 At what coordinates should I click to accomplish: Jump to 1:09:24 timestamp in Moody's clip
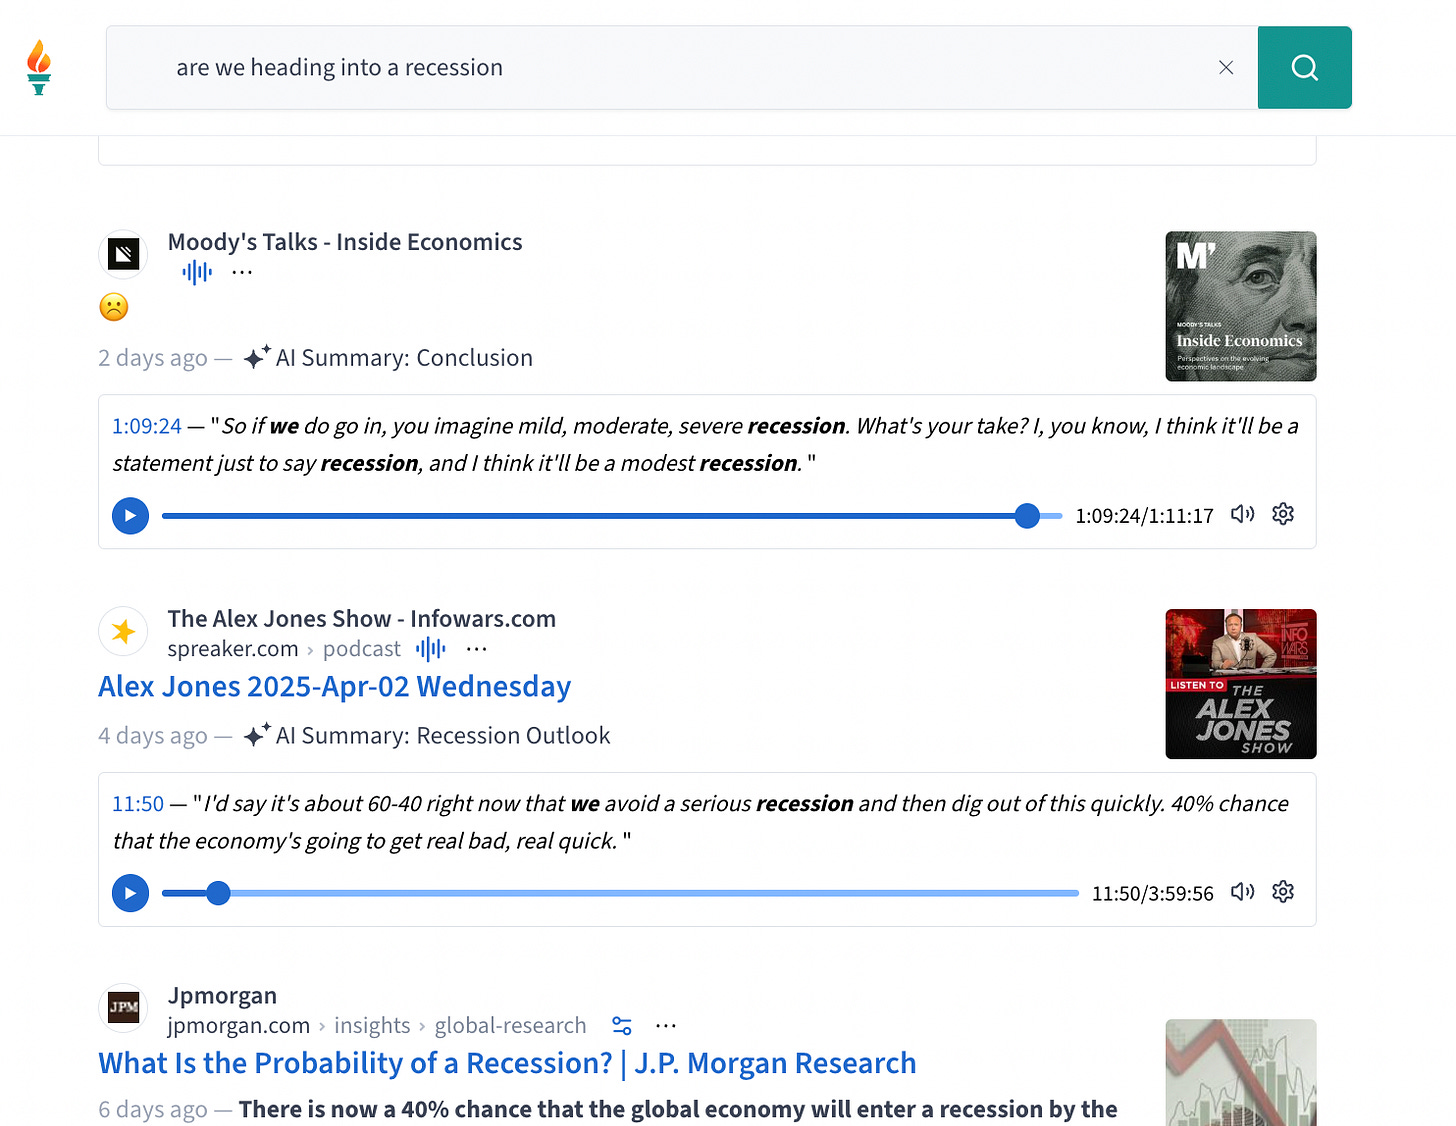[147, 426]
